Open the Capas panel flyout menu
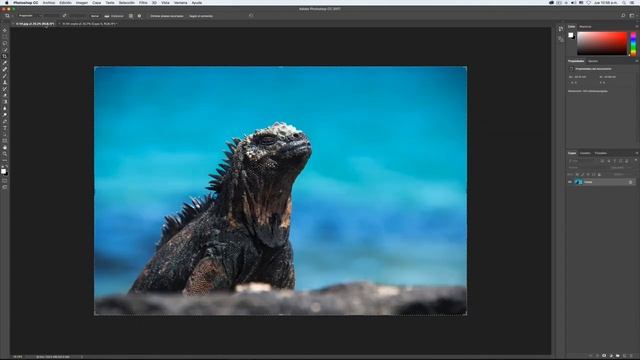The width and height of the screenshot is (640, 360). pos(636,153)
